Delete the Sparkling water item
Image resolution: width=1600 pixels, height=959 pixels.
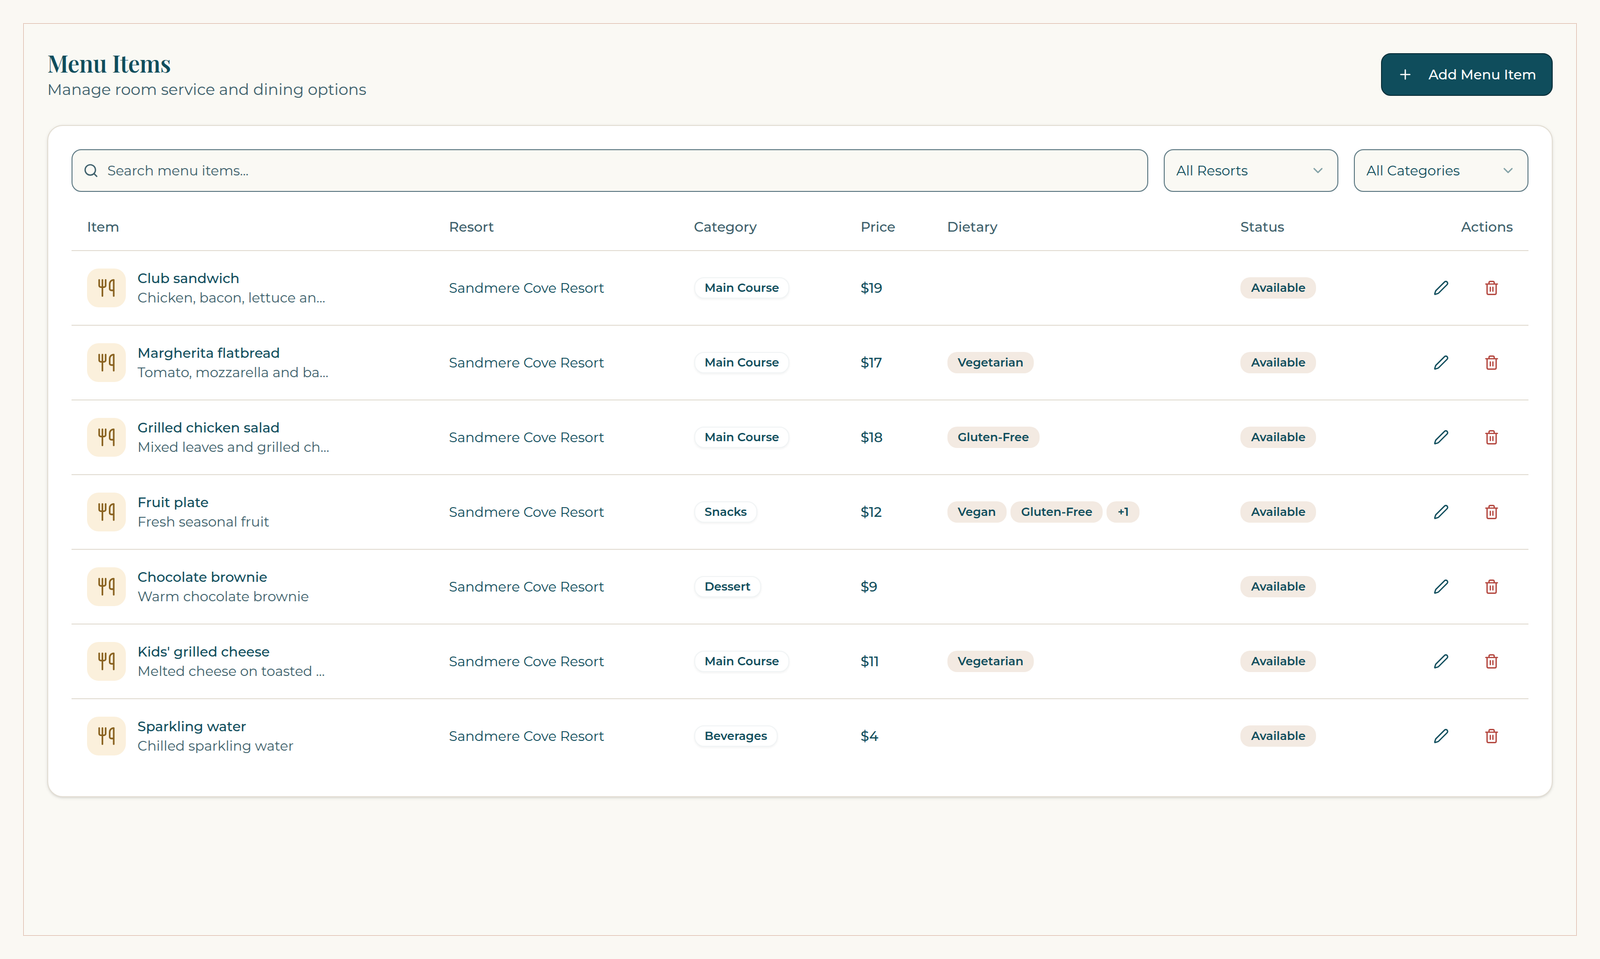(1491, 736)
